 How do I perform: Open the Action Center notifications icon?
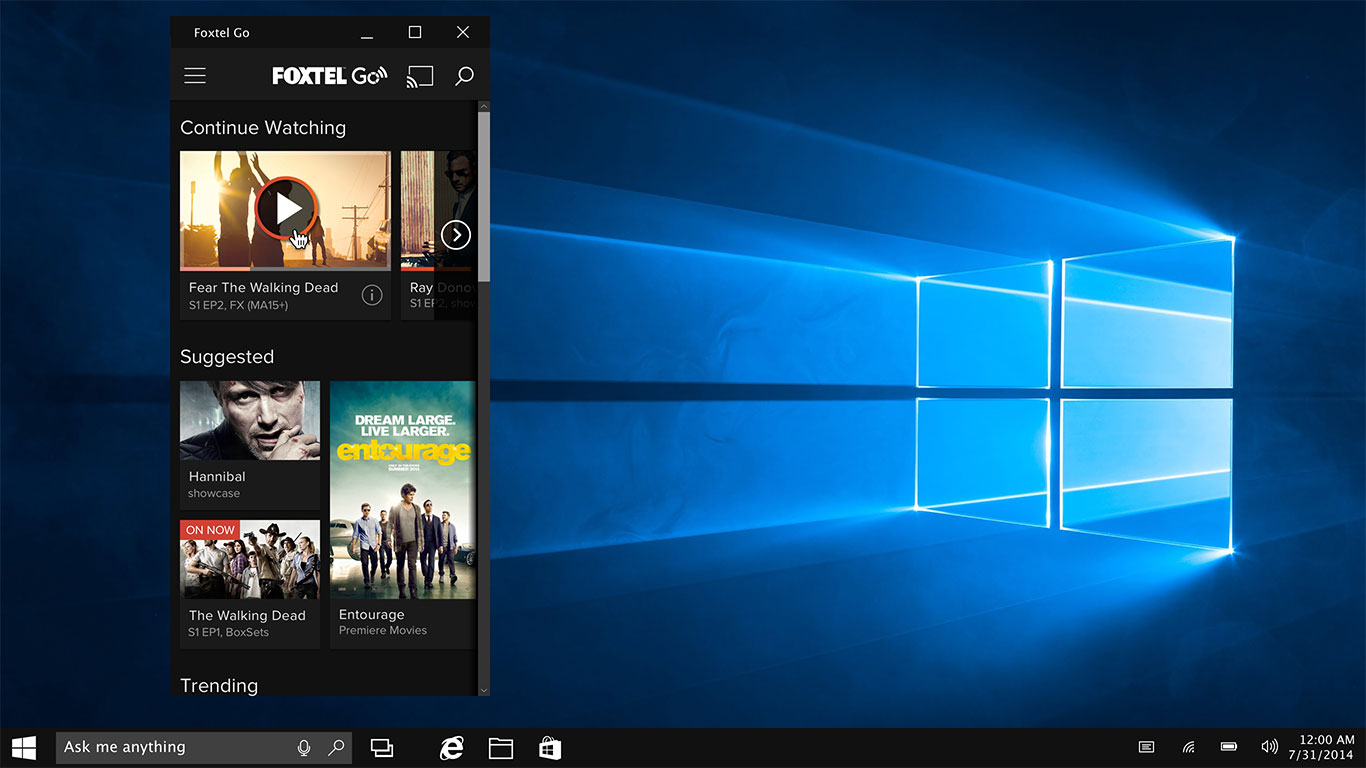(1147, 747)
